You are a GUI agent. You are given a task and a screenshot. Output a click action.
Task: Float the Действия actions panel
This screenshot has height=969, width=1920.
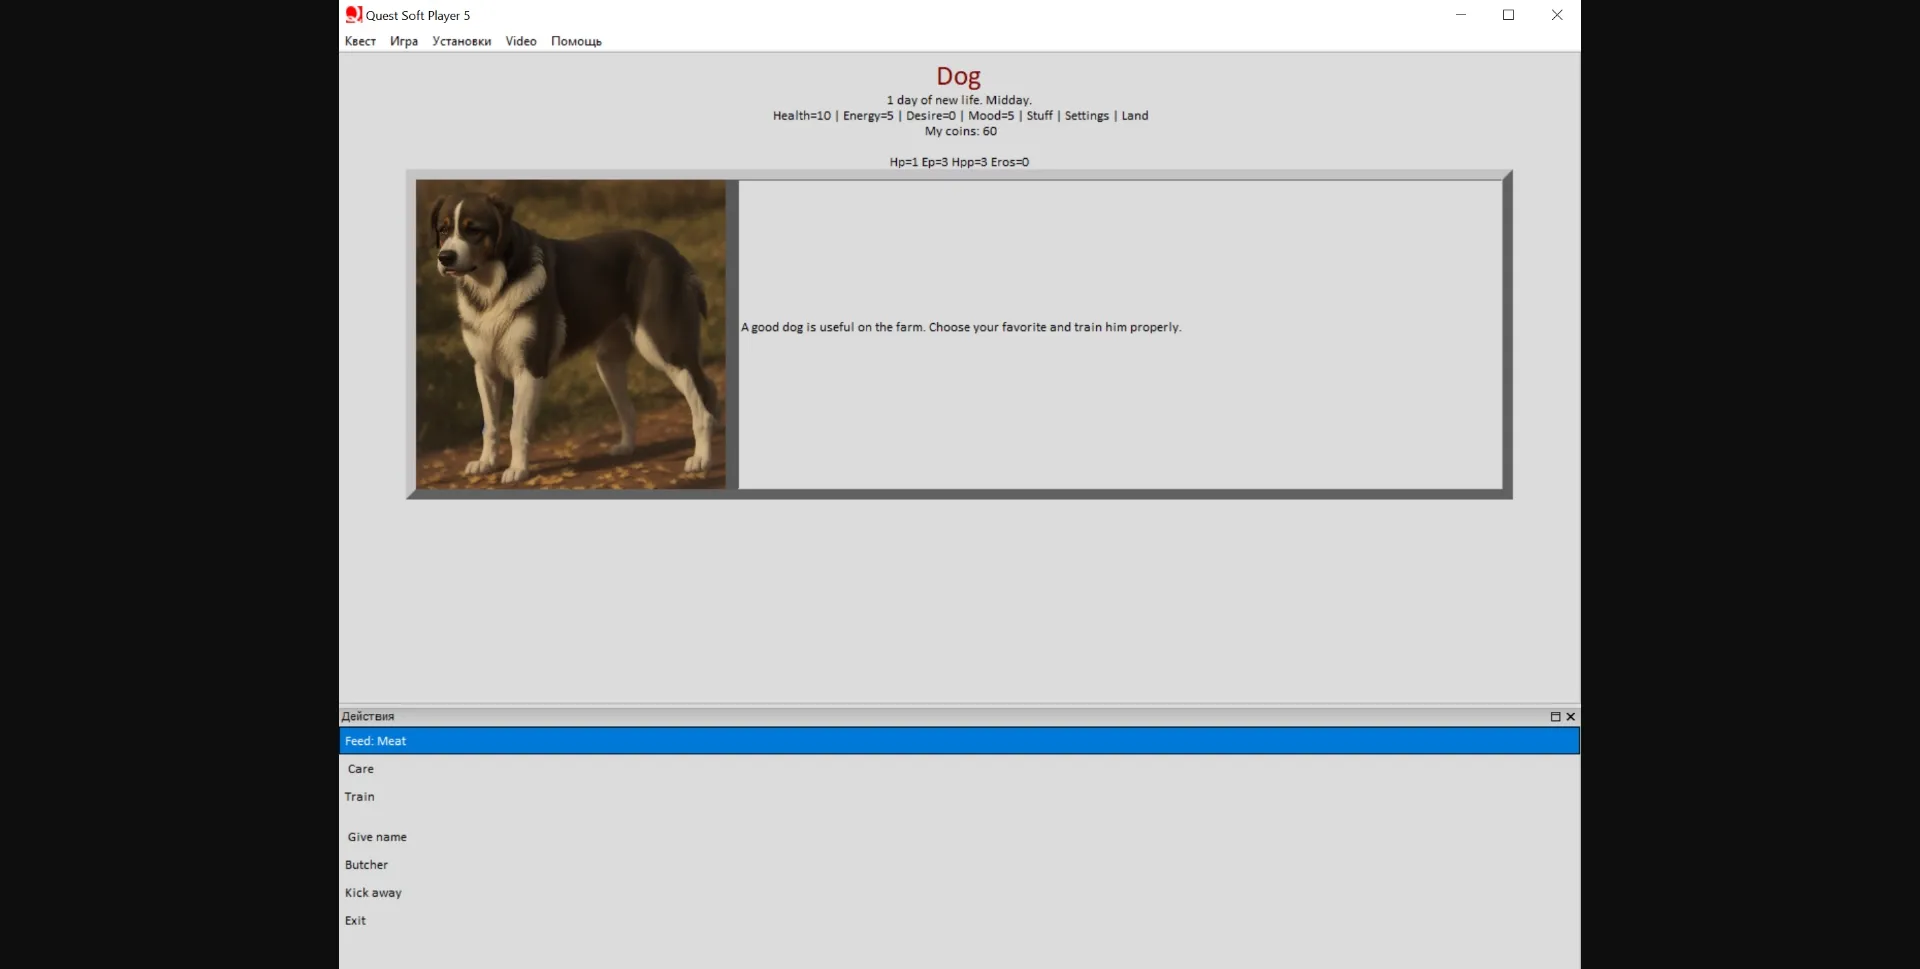pos(1555,717)
